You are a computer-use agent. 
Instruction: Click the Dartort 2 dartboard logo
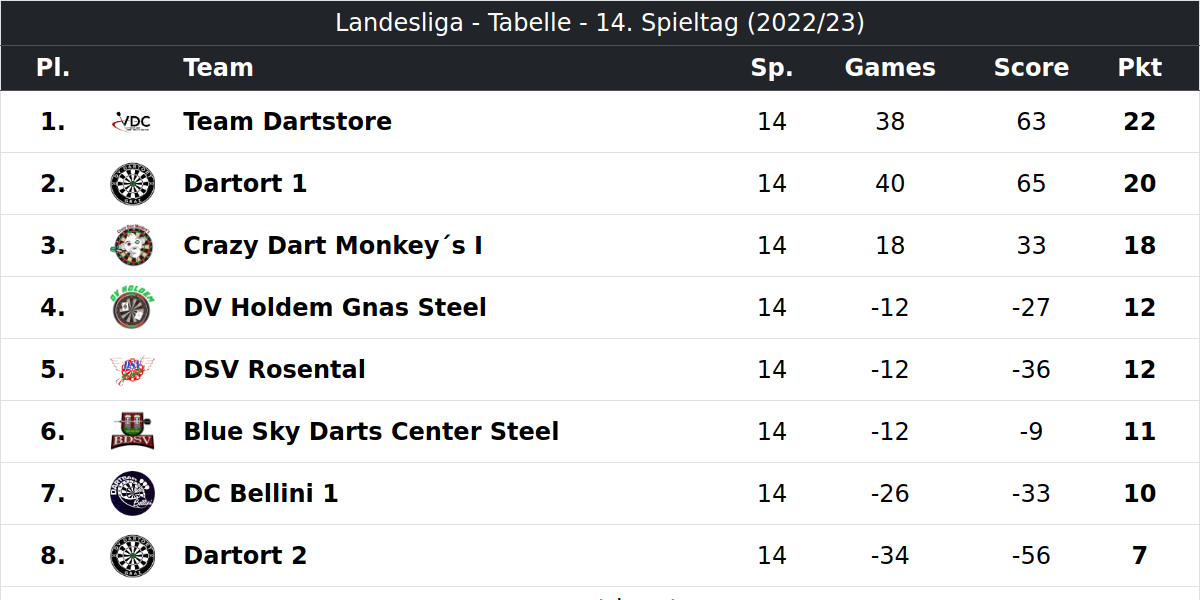pyautogui.click(x=132, y=556)
